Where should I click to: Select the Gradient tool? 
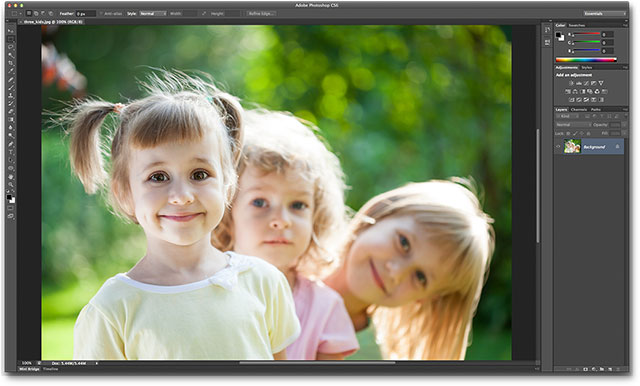pos(11,120)
